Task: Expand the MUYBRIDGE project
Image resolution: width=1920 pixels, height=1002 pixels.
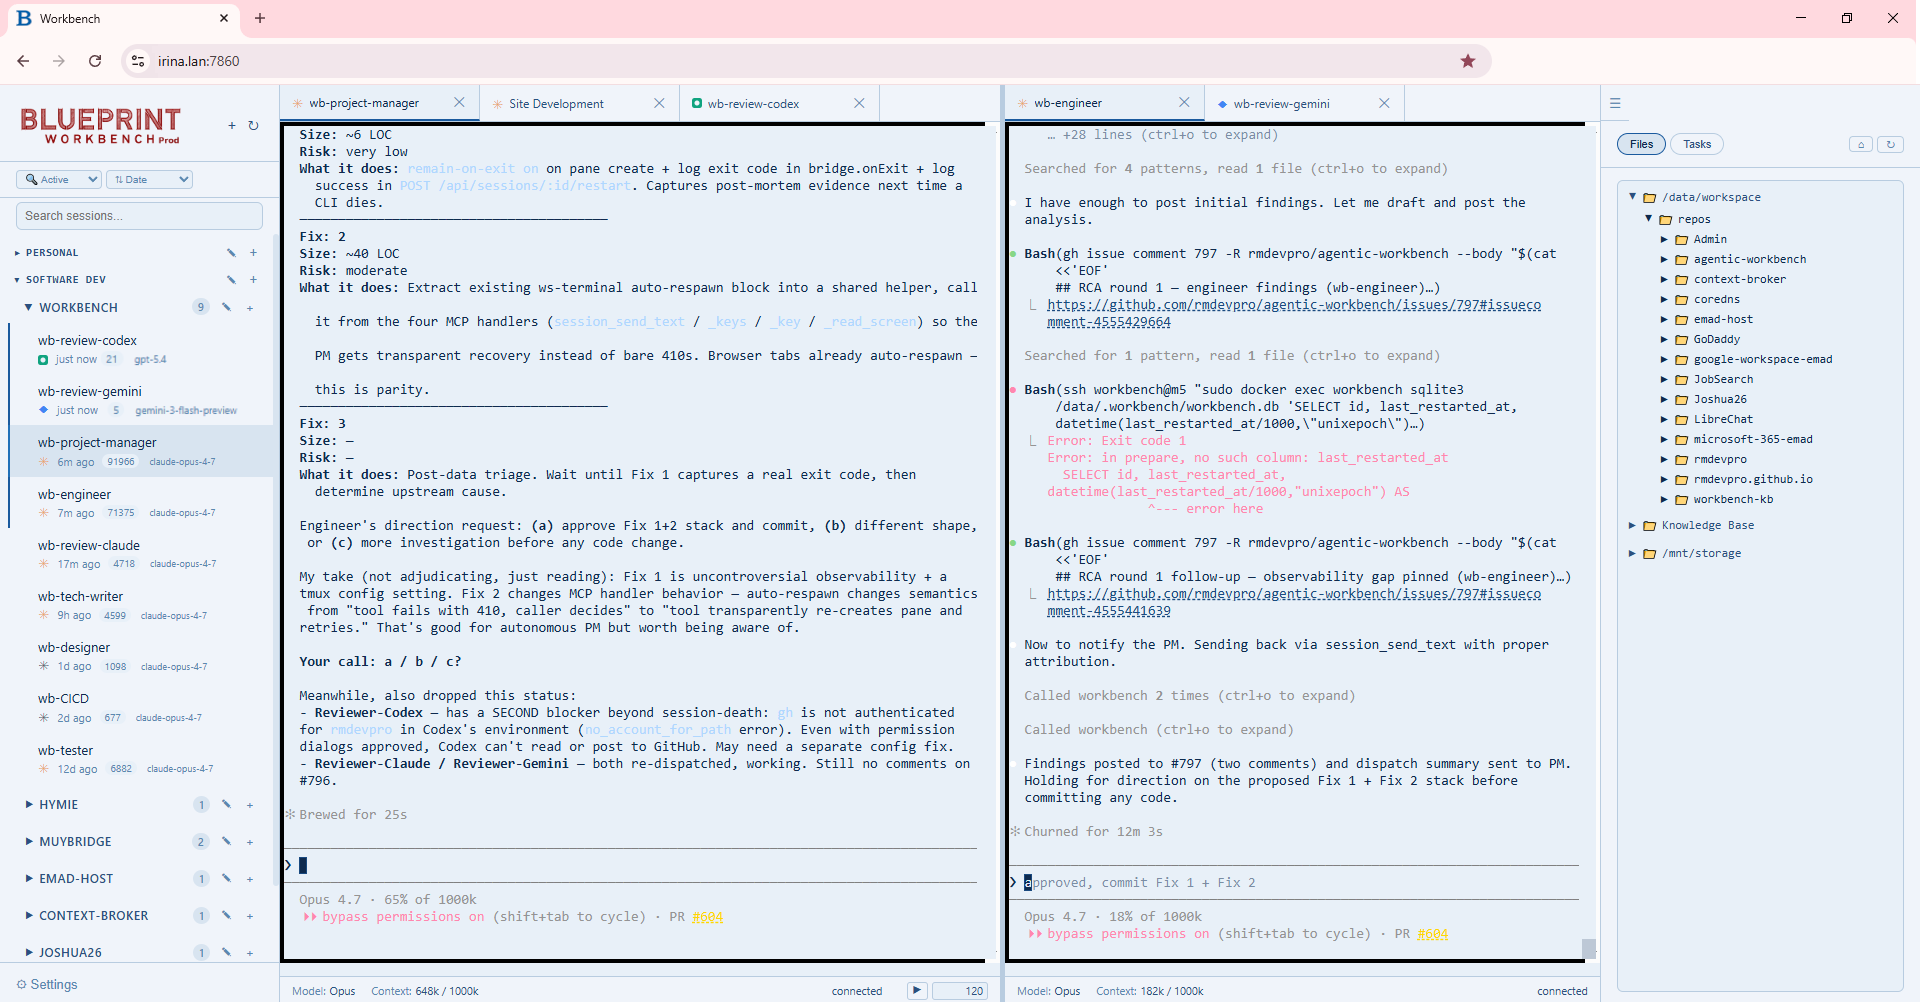Action: pos(29,841)
